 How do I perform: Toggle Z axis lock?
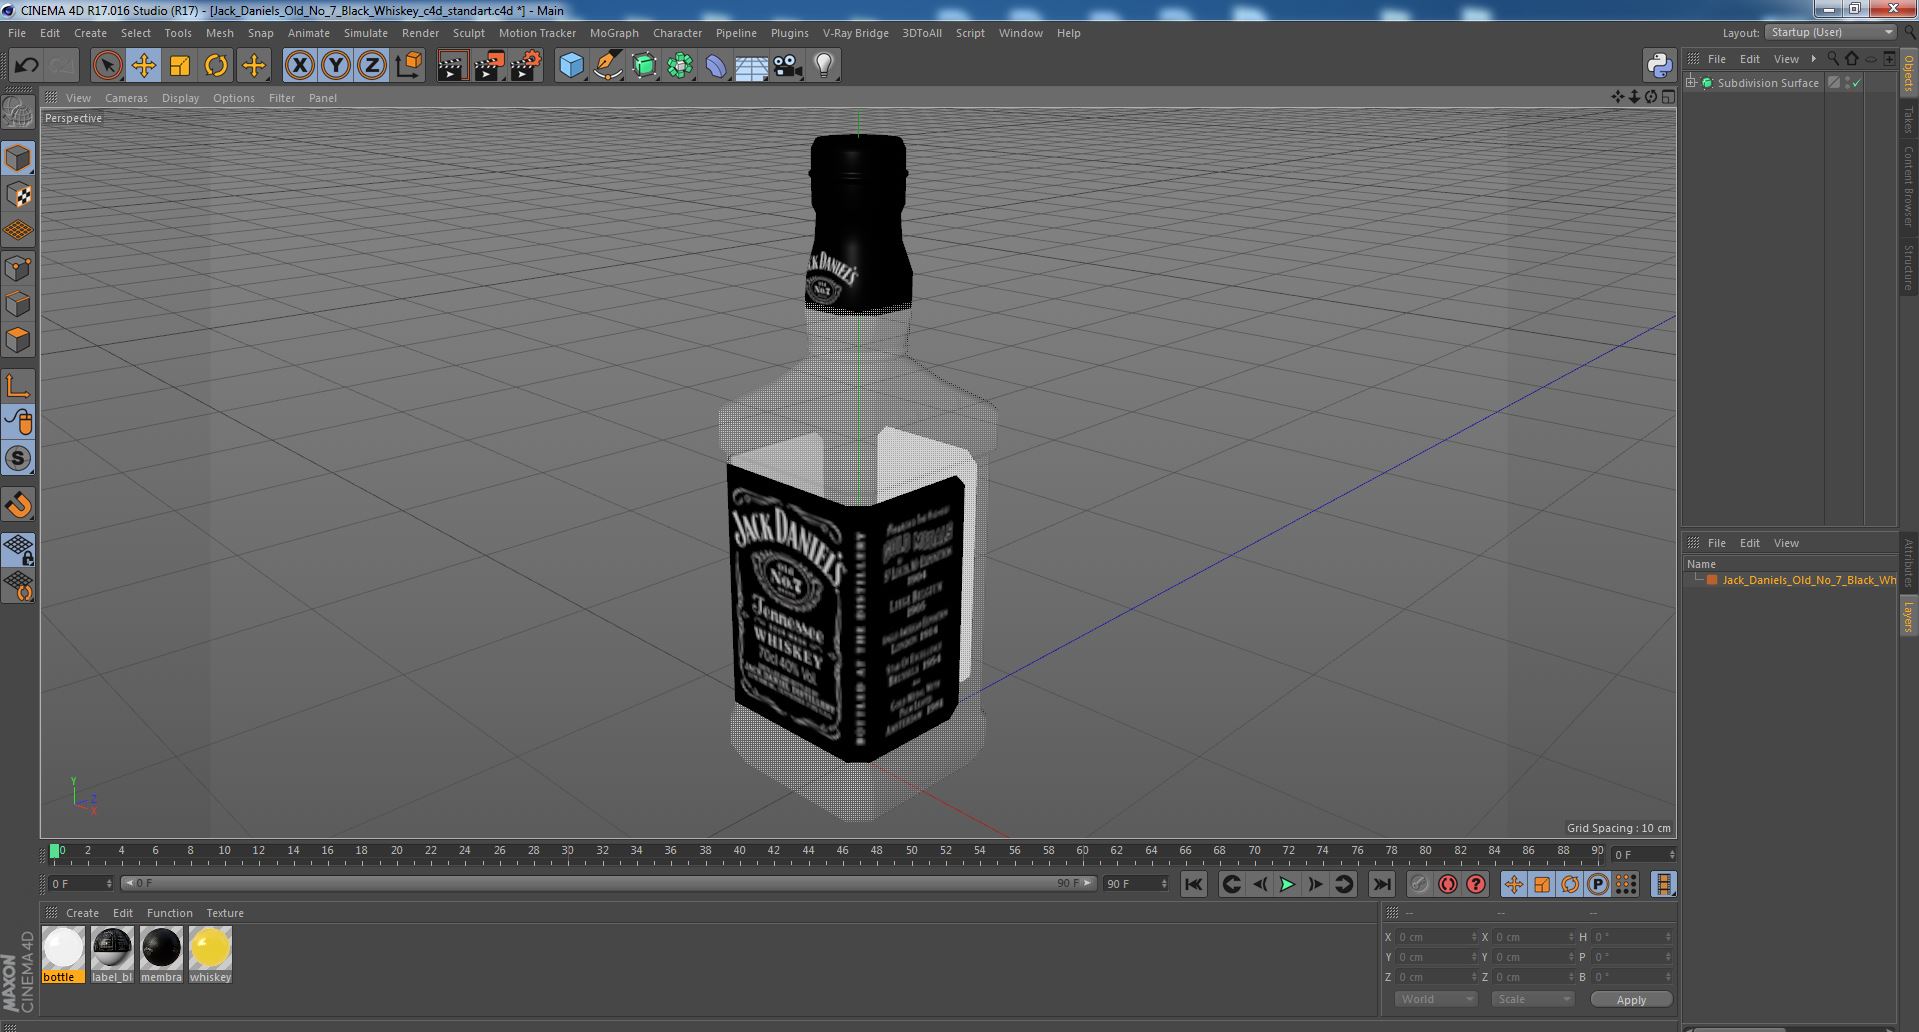372,66
